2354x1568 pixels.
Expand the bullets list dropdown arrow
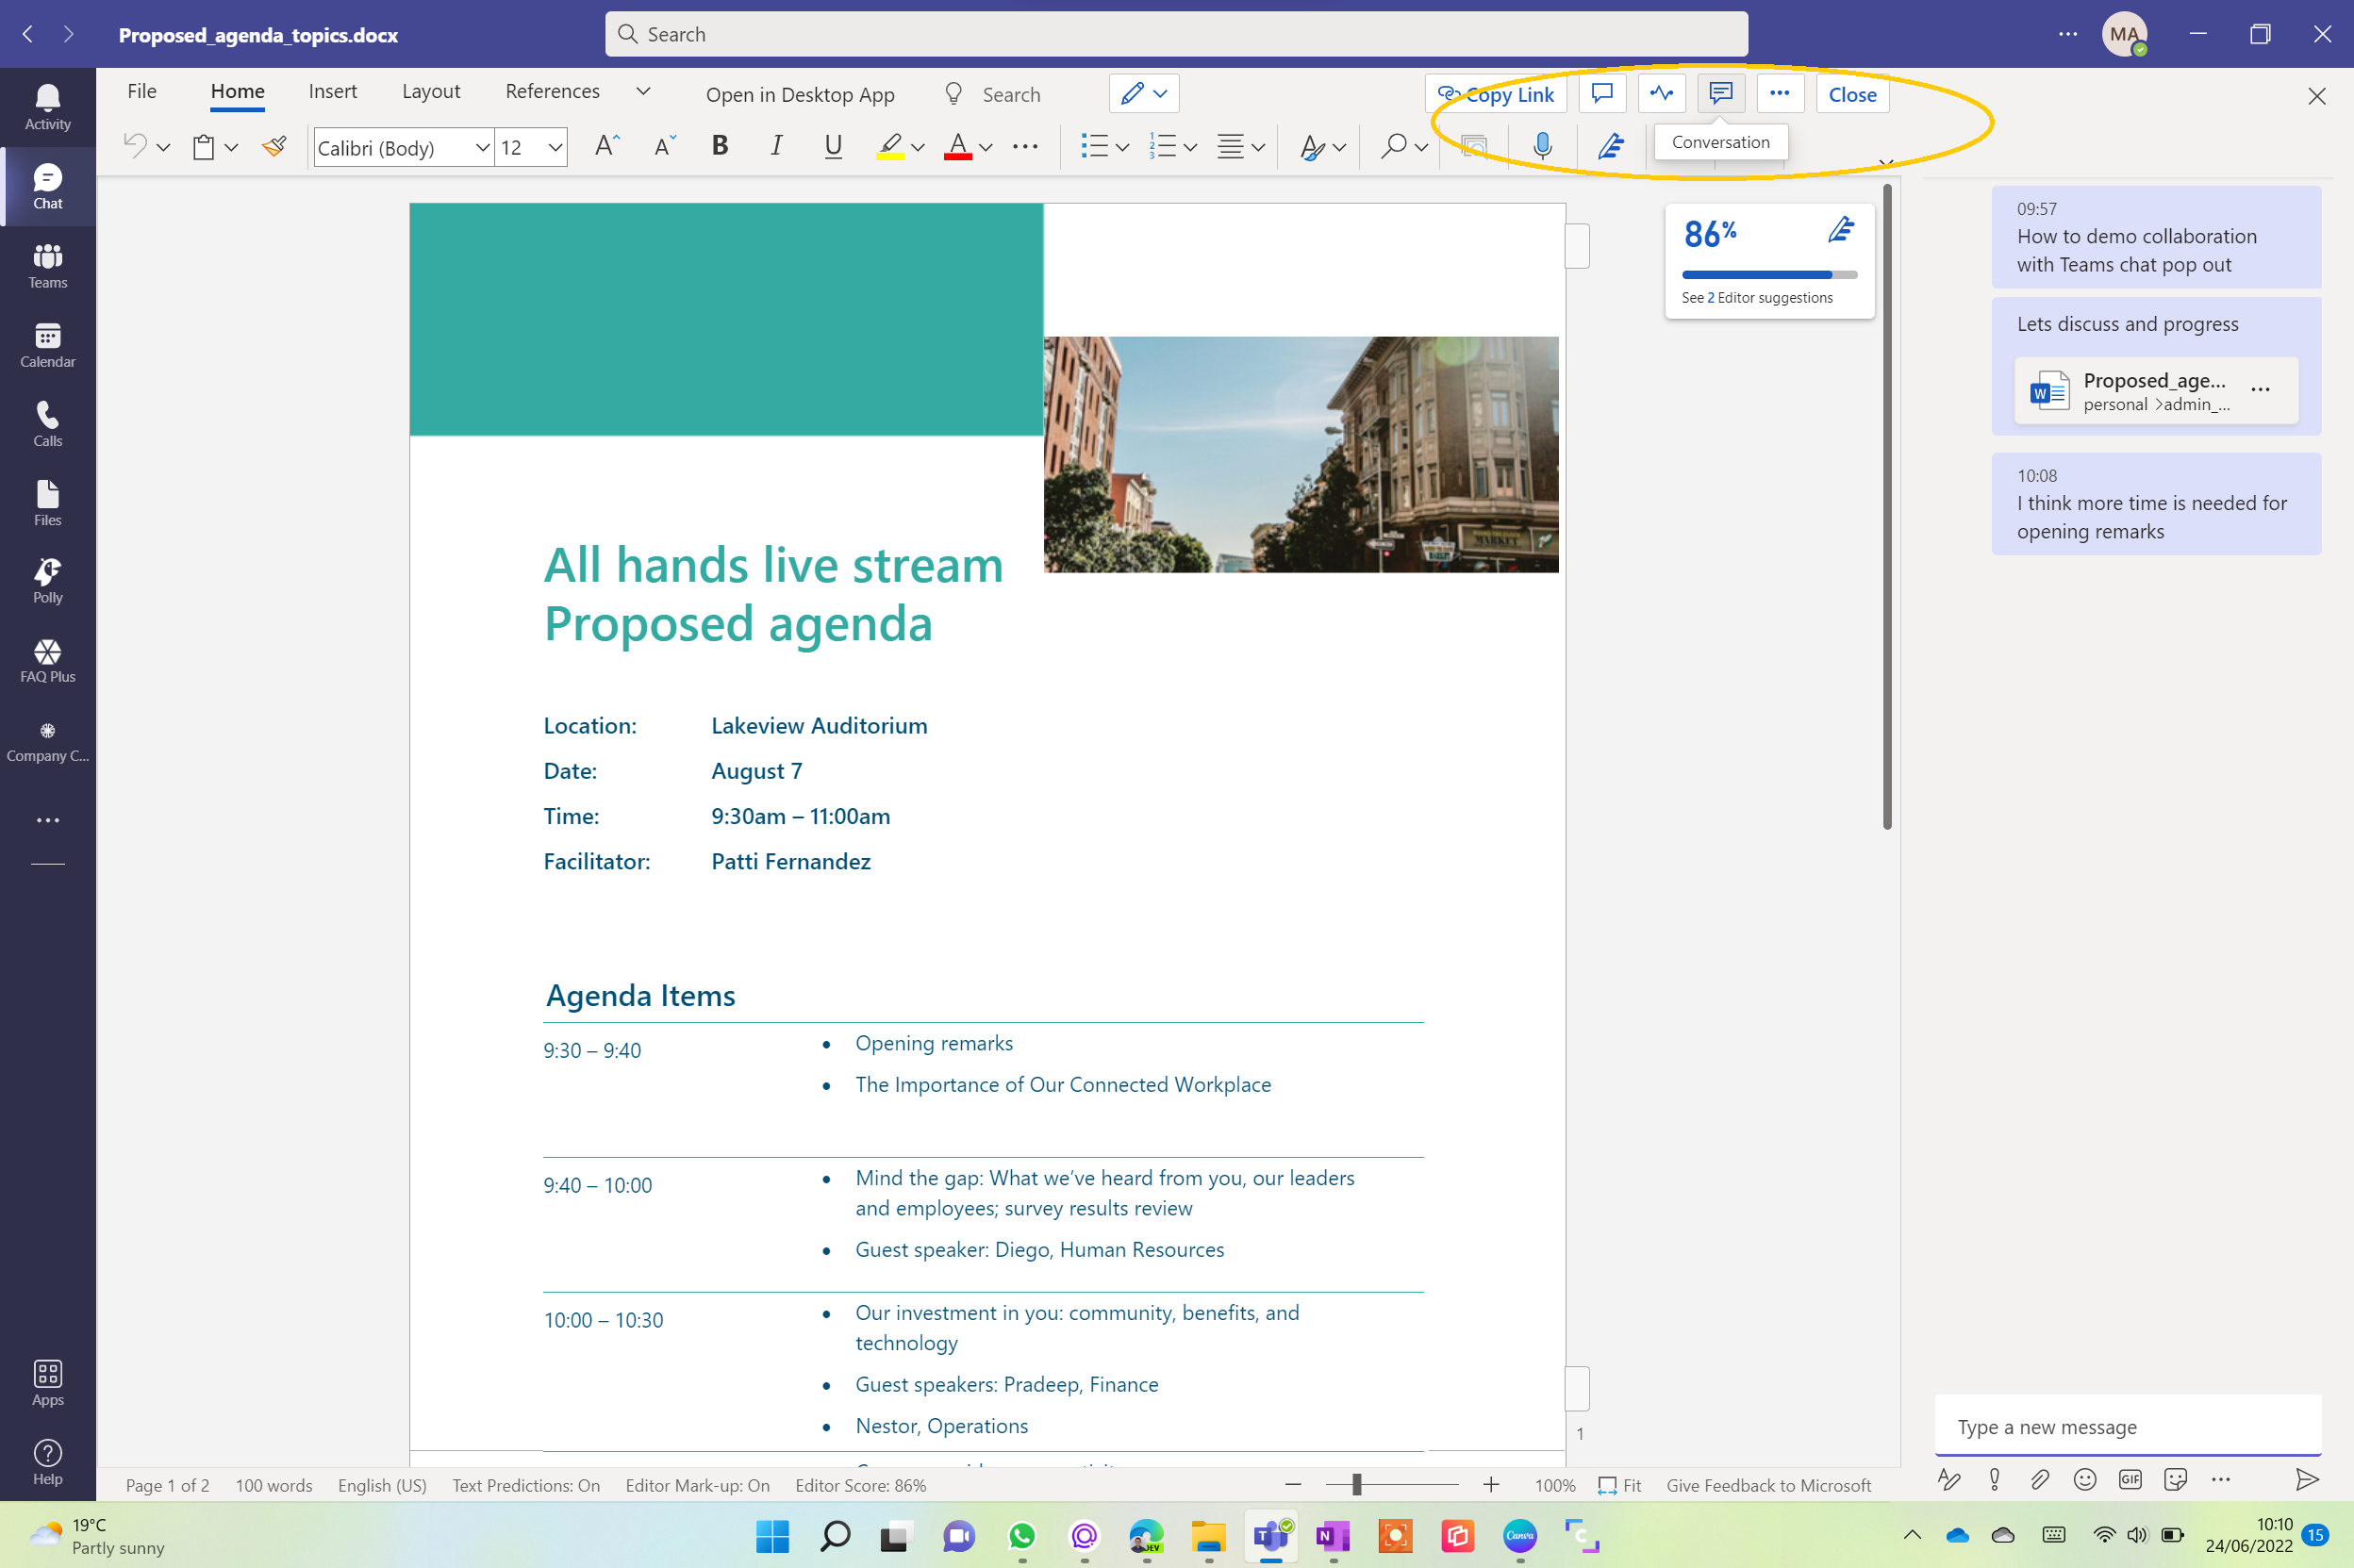(1122, 148)
